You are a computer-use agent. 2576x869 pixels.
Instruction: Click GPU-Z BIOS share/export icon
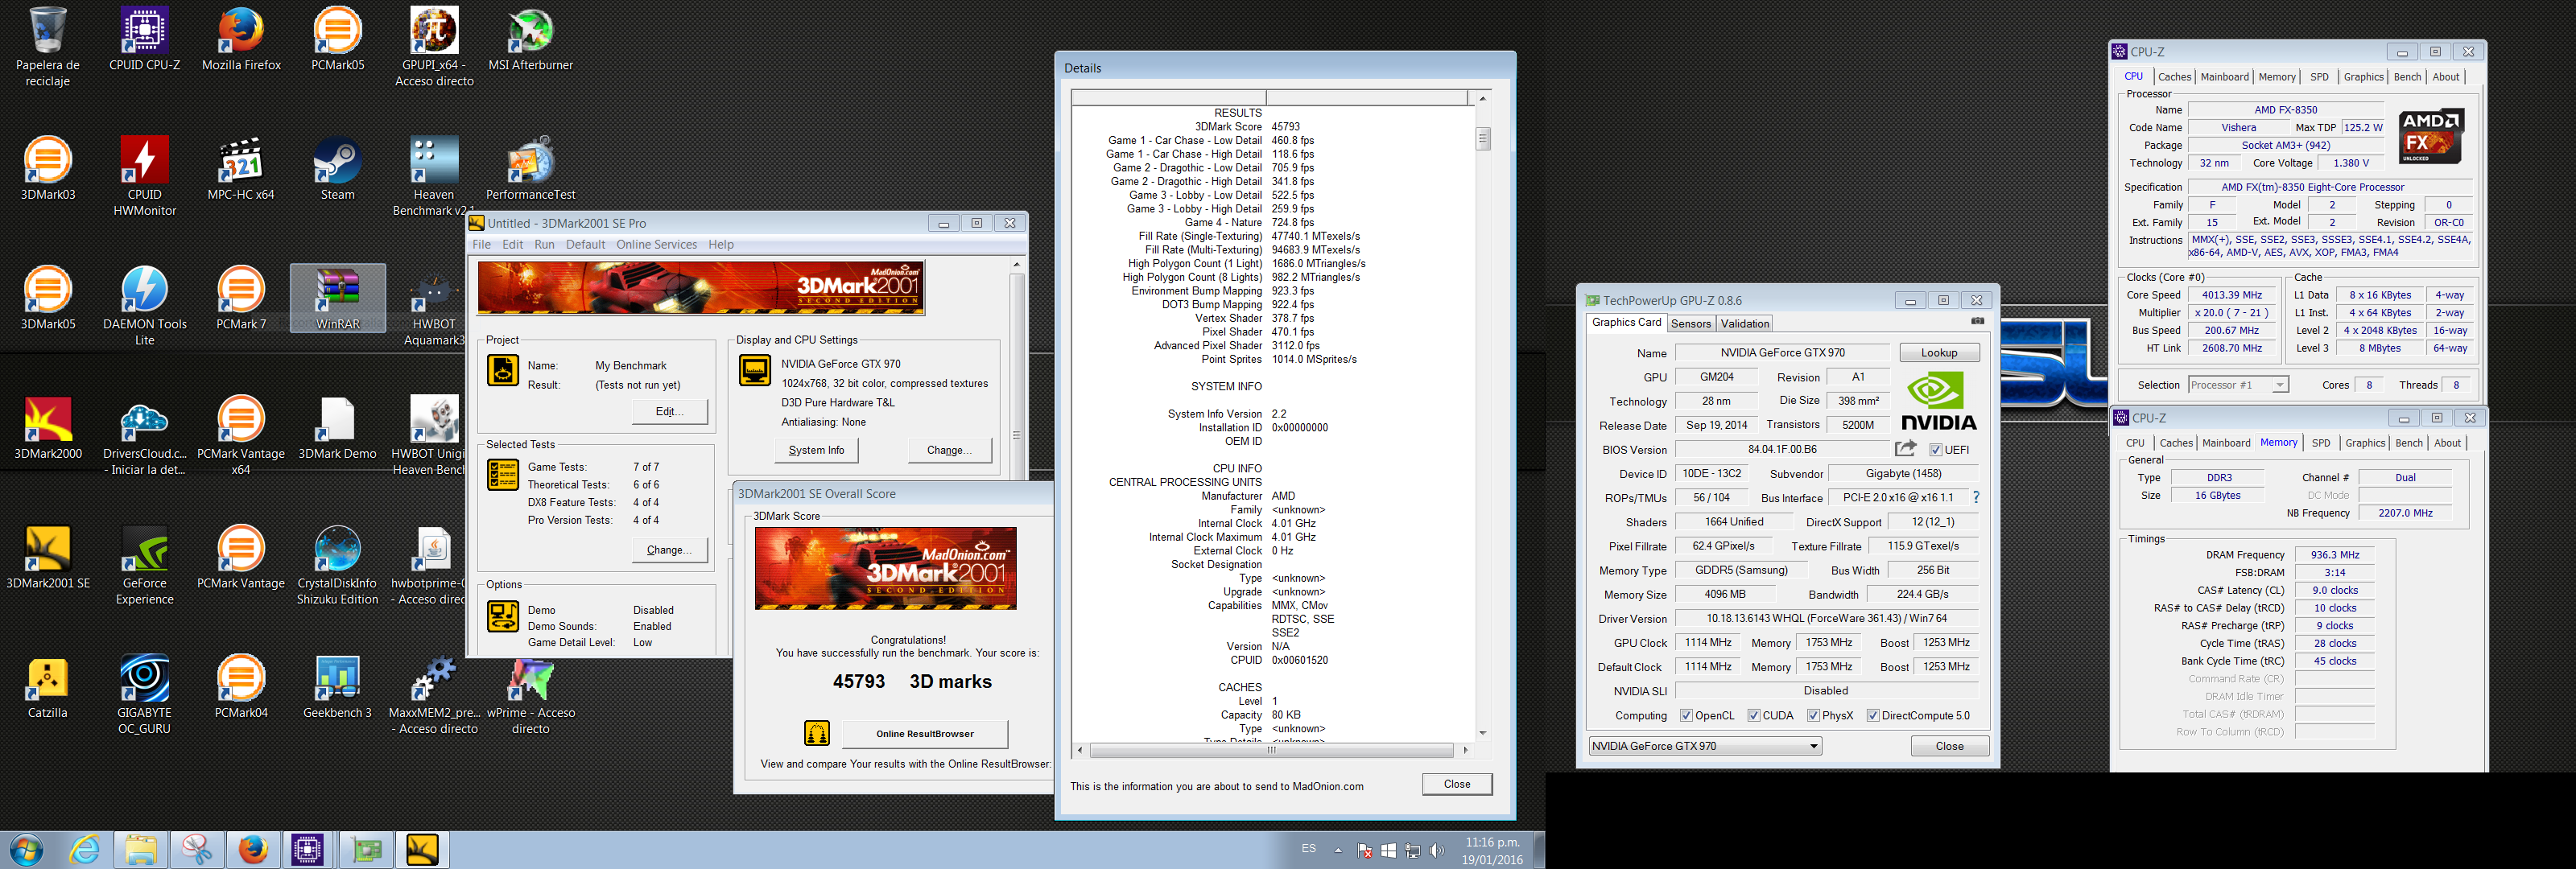1906,448
